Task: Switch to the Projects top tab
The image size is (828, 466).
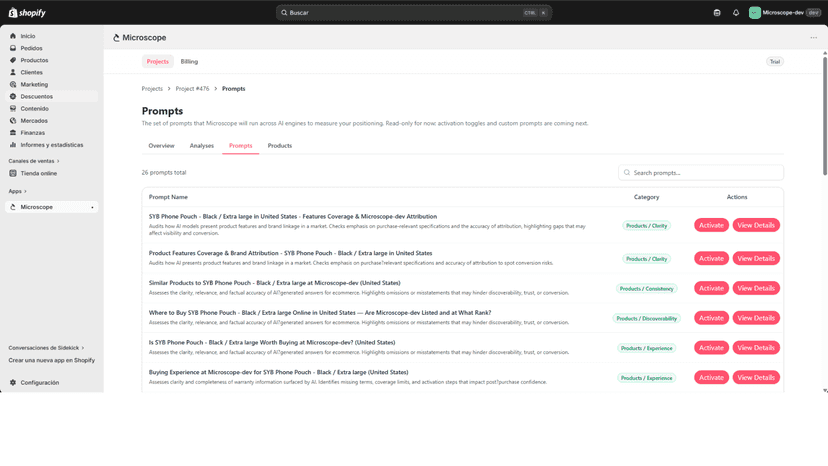Action: (157, 61)
